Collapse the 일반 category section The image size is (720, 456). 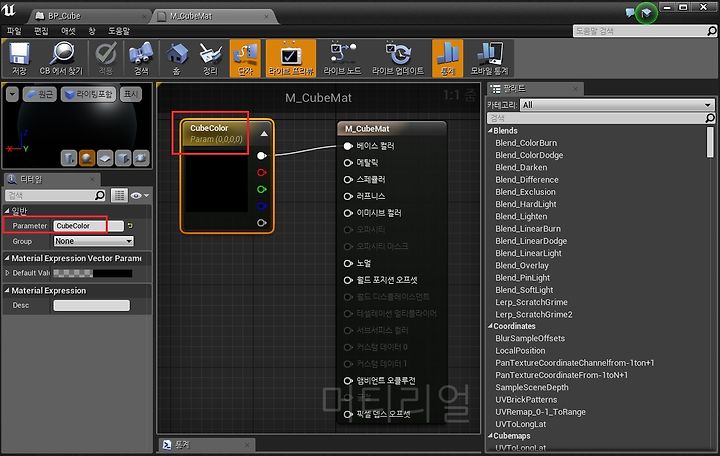(7, 211)
